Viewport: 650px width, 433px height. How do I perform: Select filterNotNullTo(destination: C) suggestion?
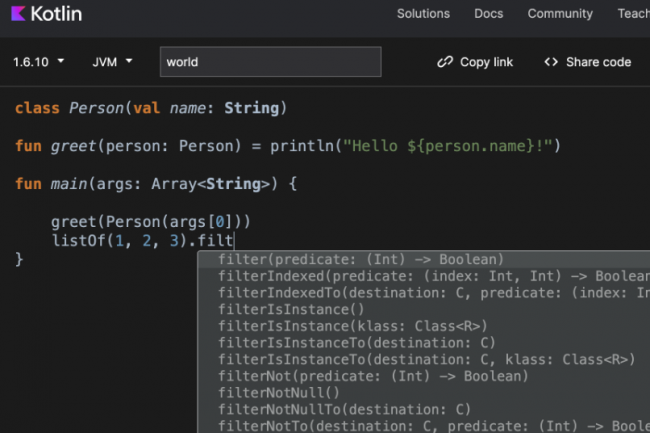(x=424, y=409)
